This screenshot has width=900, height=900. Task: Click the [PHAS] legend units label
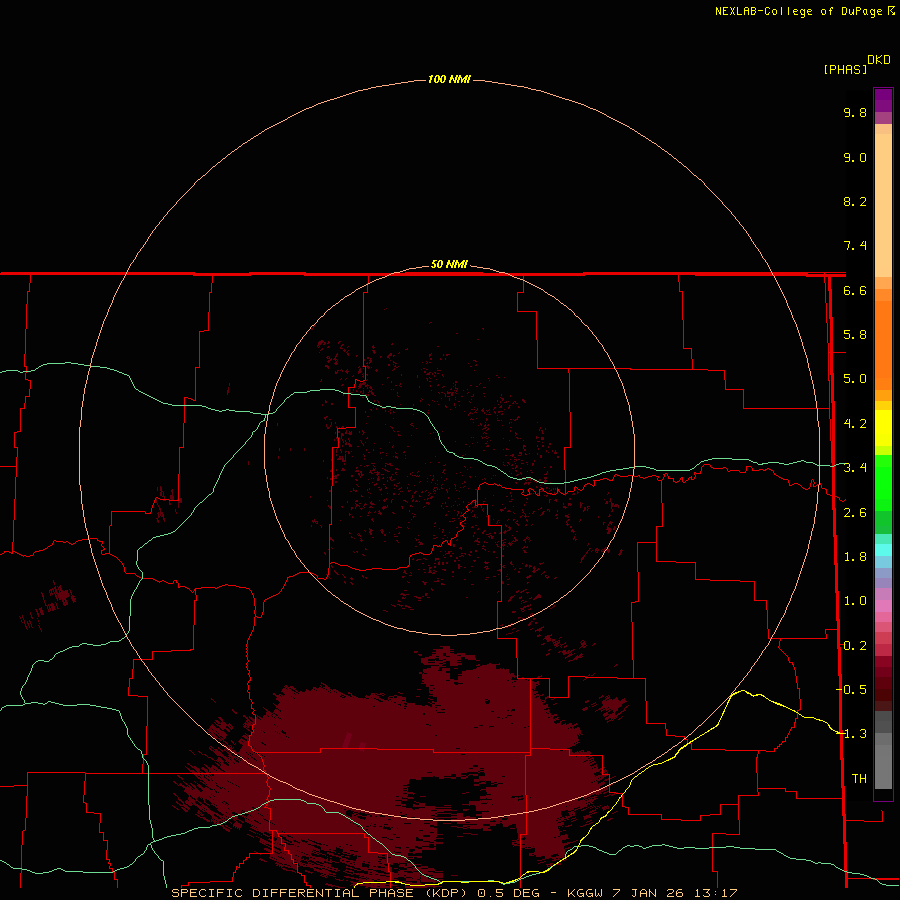click(845, 69)
